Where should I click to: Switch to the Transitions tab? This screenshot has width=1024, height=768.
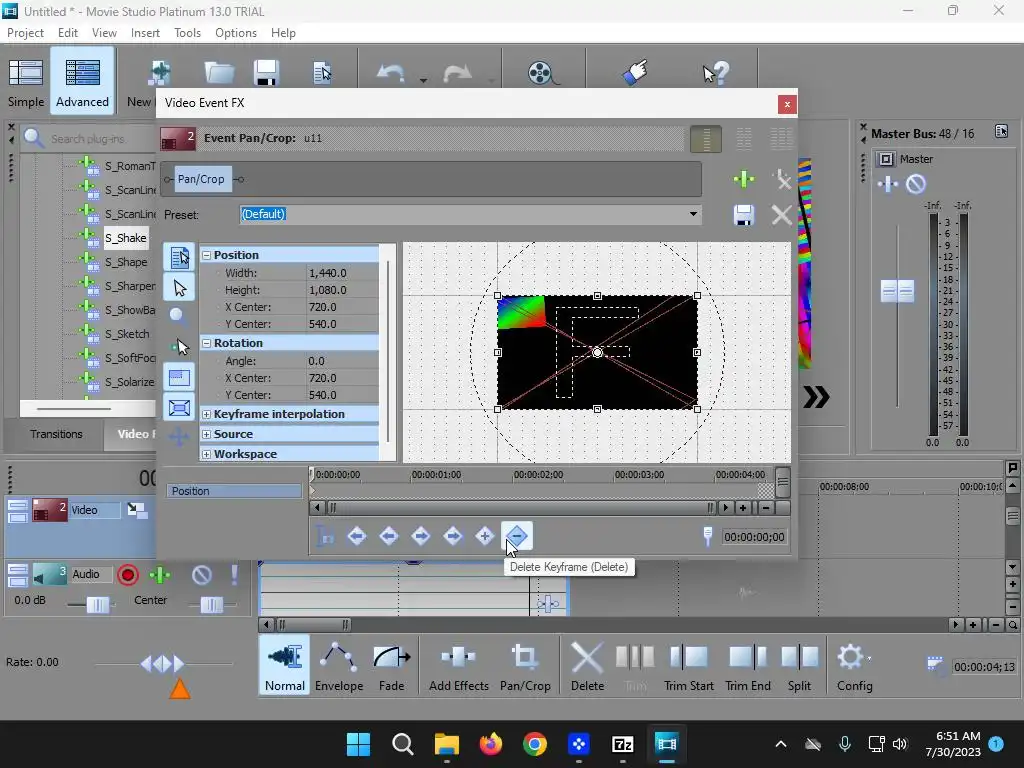(x=56, y=434)
